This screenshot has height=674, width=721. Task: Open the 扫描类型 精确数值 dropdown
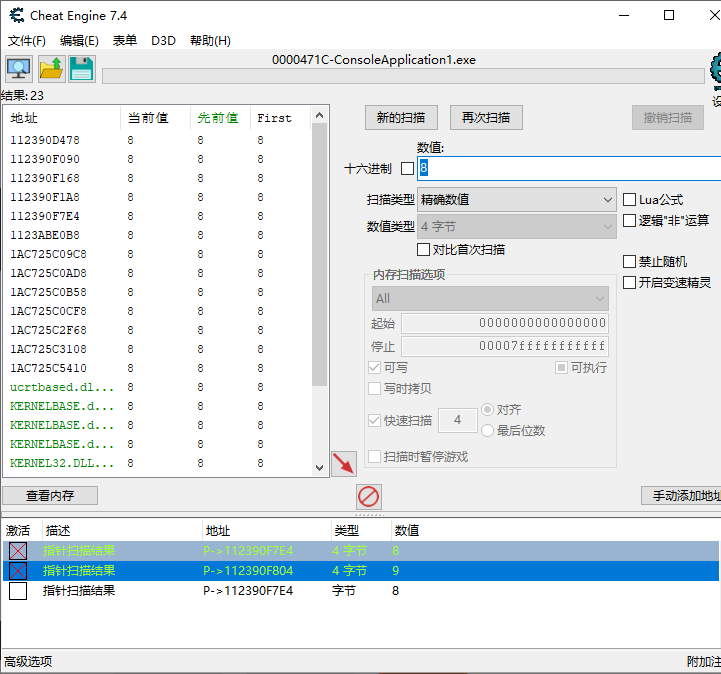pyautogui.click(x=516, y=200)
